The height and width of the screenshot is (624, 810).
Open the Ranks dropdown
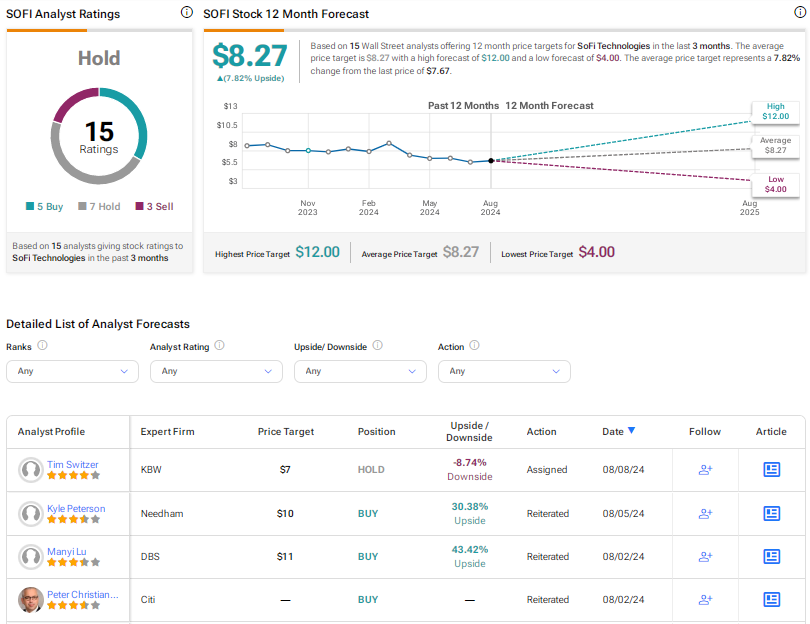(x=72, y=371)
